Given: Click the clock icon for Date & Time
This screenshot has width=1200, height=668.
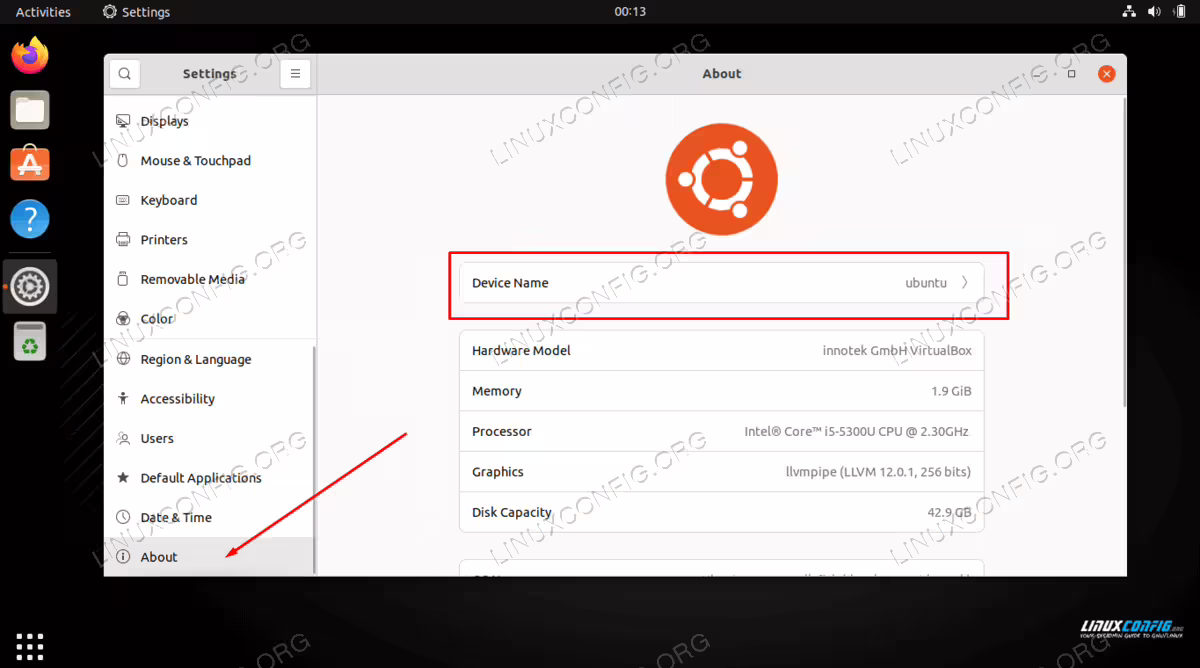Looking at the screenshot, I should (x=123, y=517).
